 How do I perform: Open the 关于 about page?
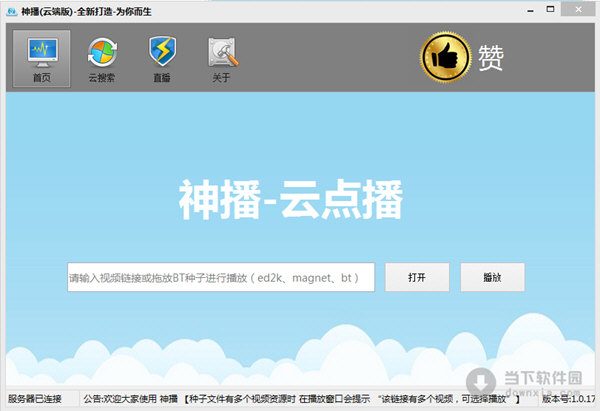pos(222,59)
